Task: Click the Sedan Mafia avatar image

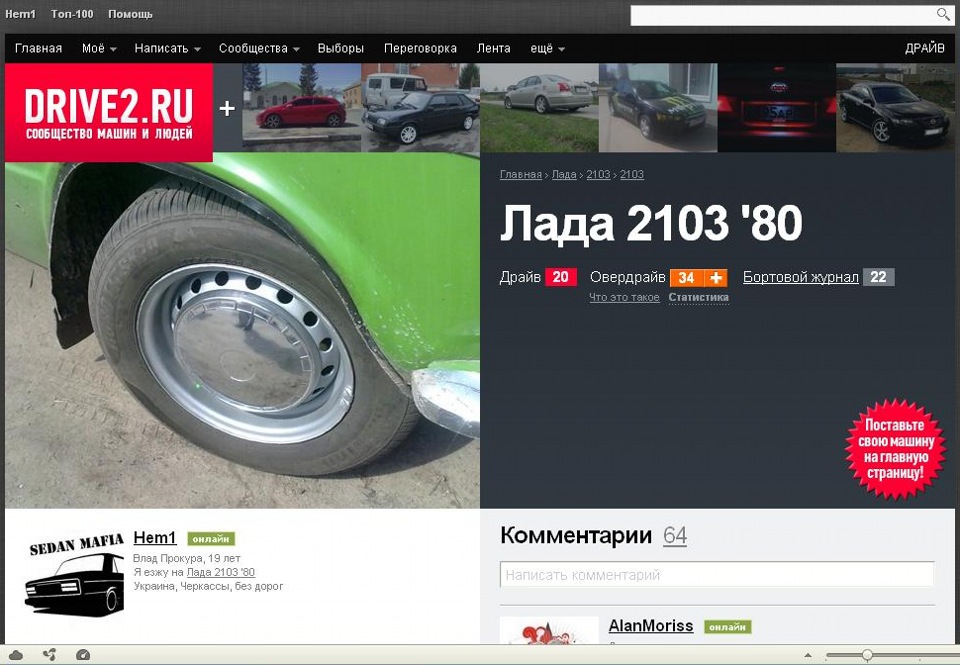Action: [x=75, y=574]
